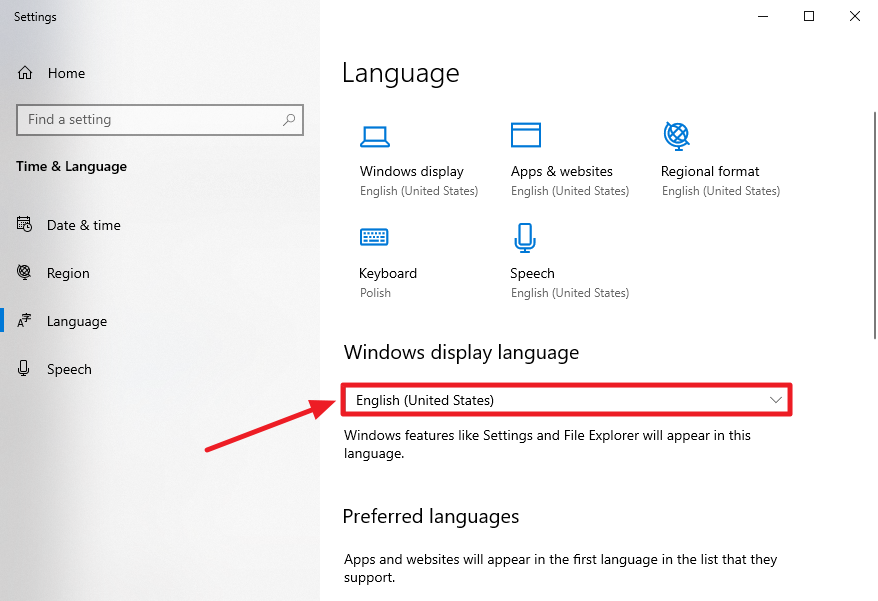Open the Windows display language dropdown
This screenshot has height=601, width=878.
pos(775,399)
